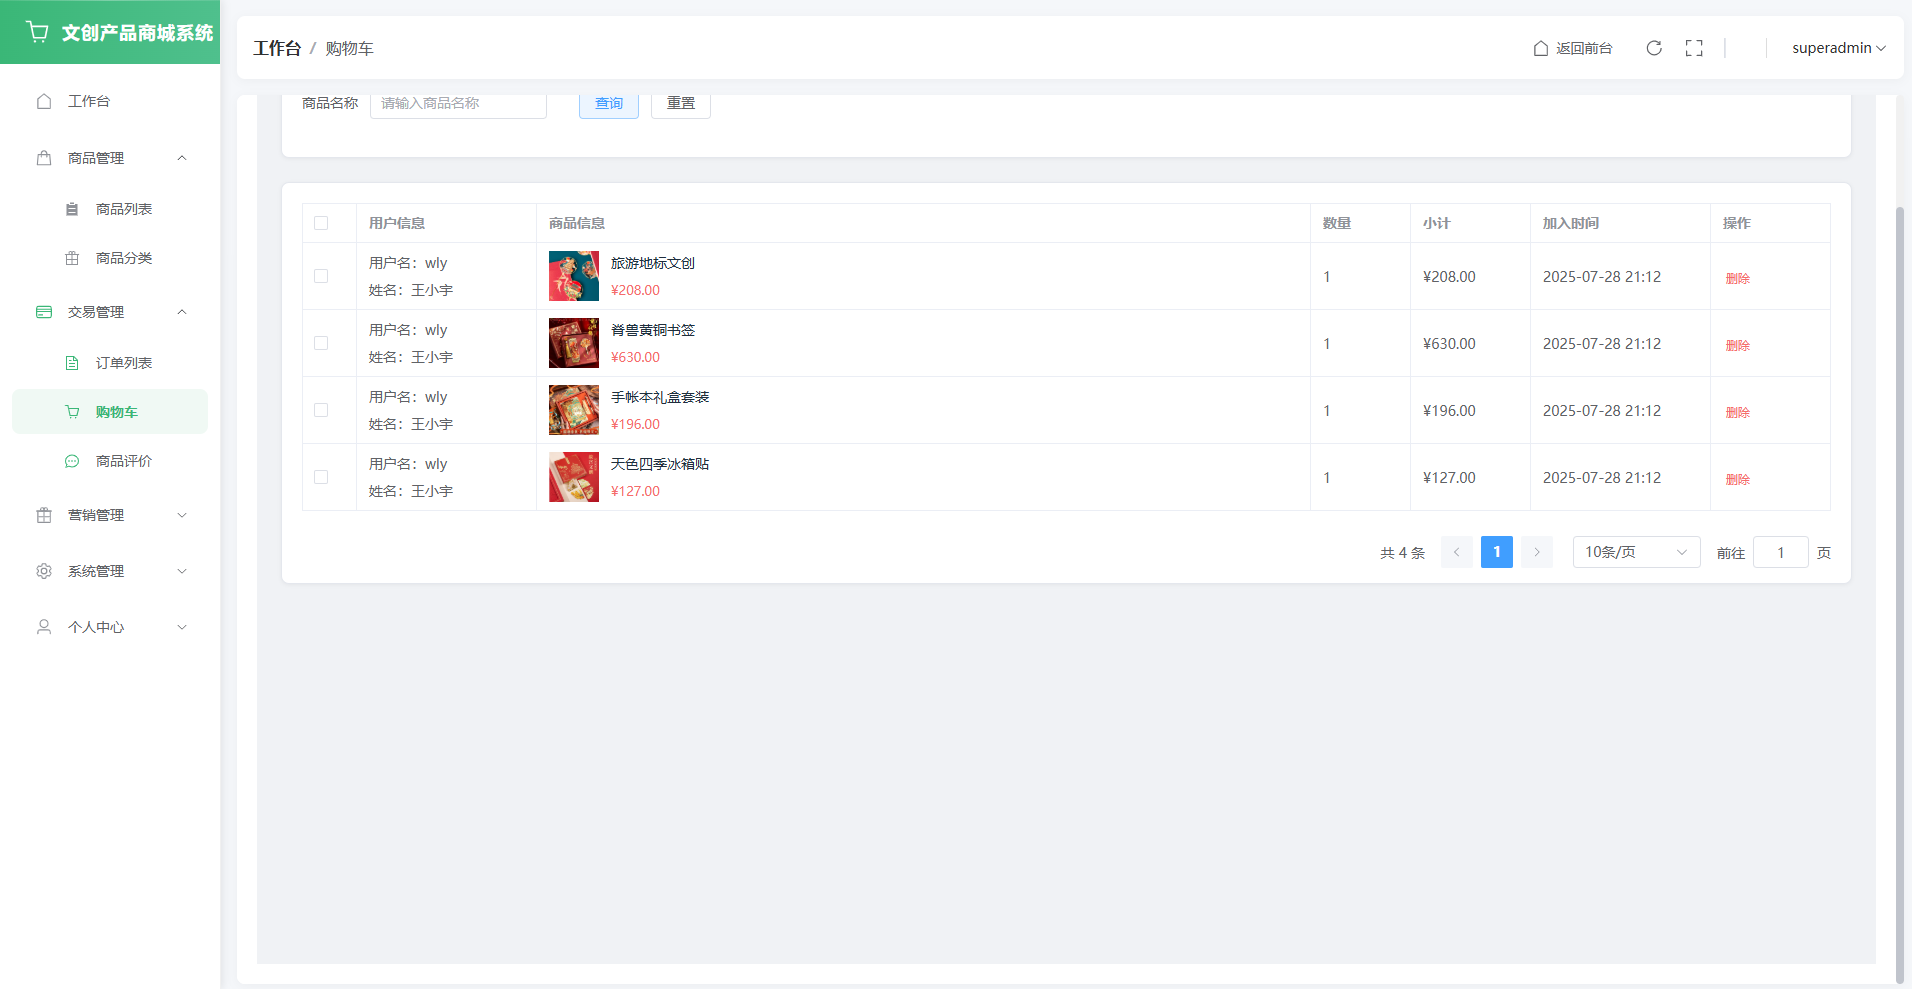The width and height of the screenshot is (1912, 989).
Task: Click the 商品评价 chat bubble icon
Action: pyautogui.click(x=72, y=461)
